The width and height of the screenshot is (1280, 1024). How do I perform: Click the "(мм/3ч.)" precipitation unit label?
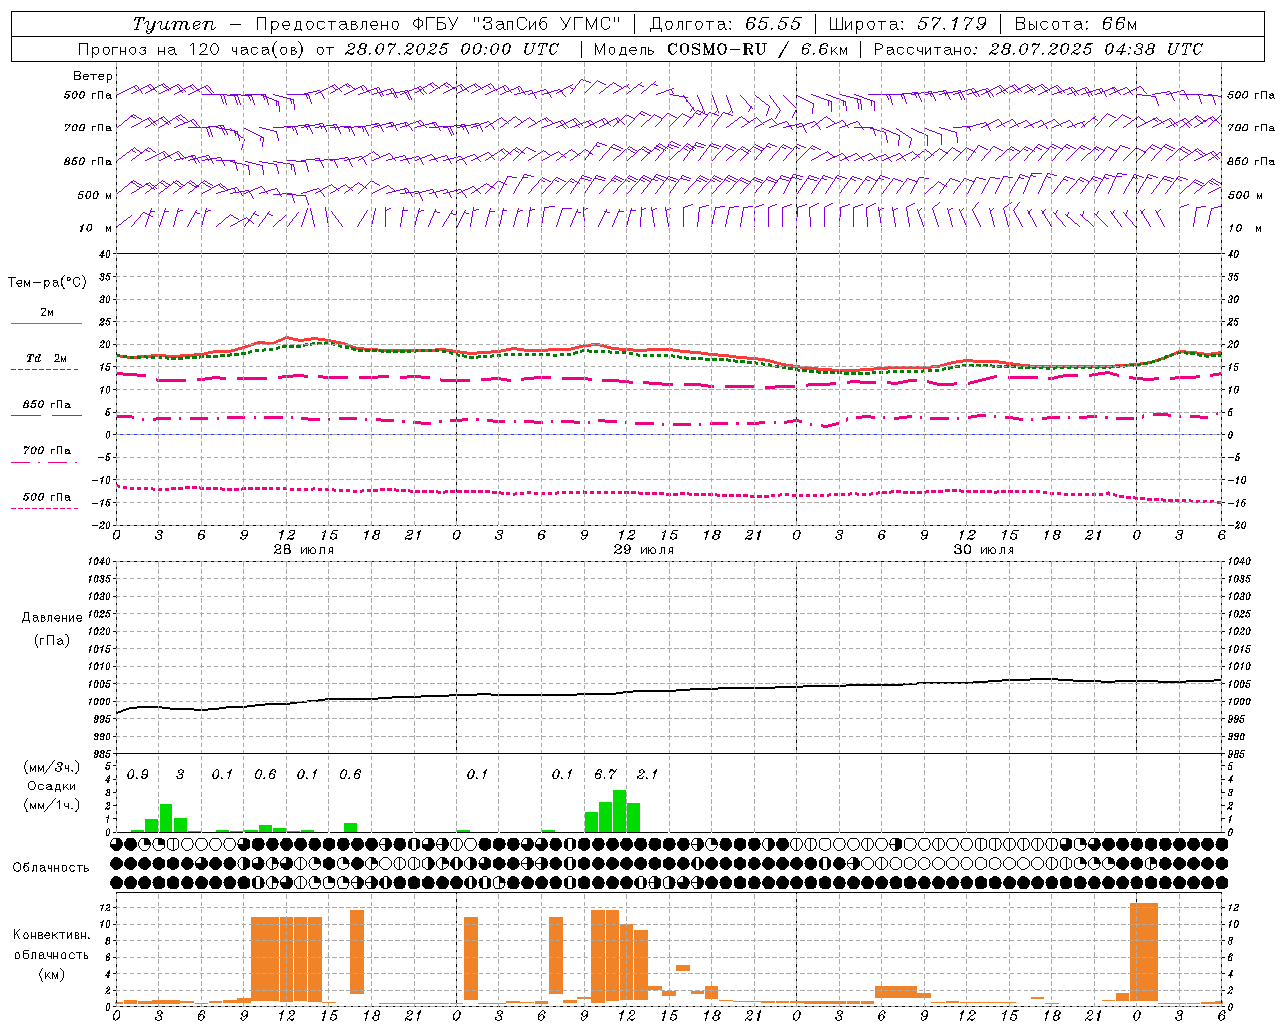(x=52, y=768)
